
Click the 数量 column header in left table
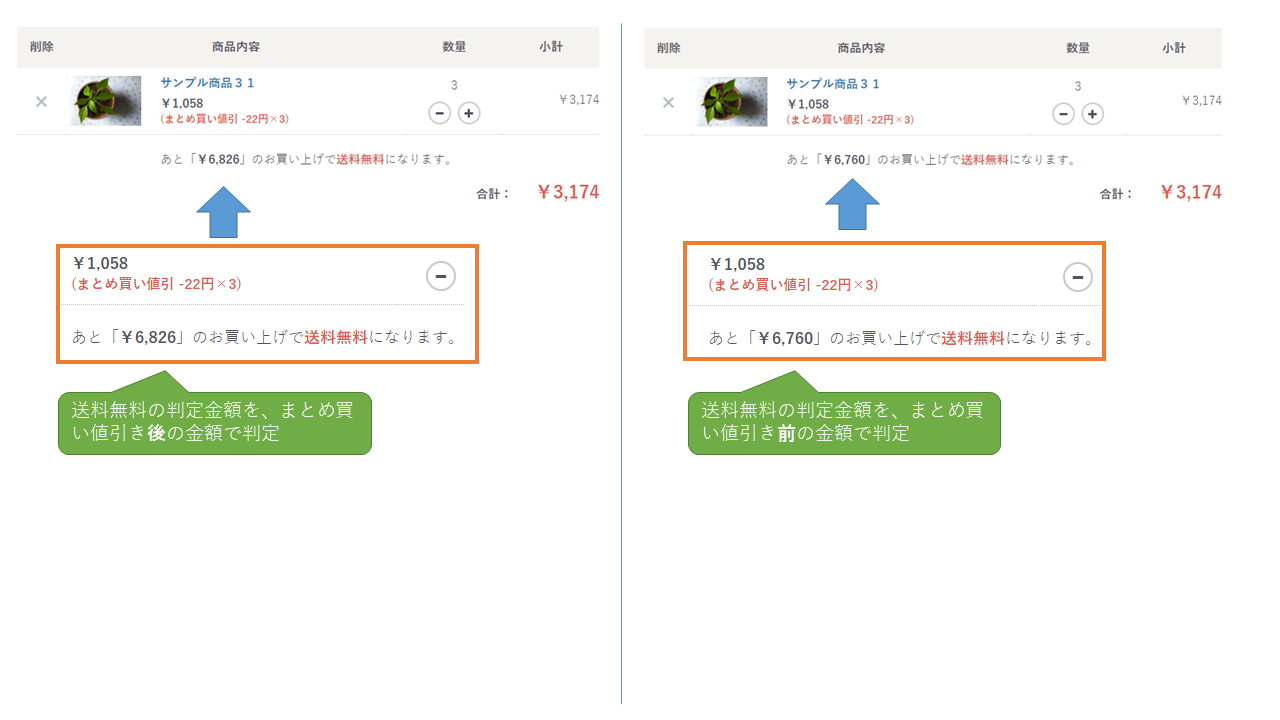coord(454,47)
